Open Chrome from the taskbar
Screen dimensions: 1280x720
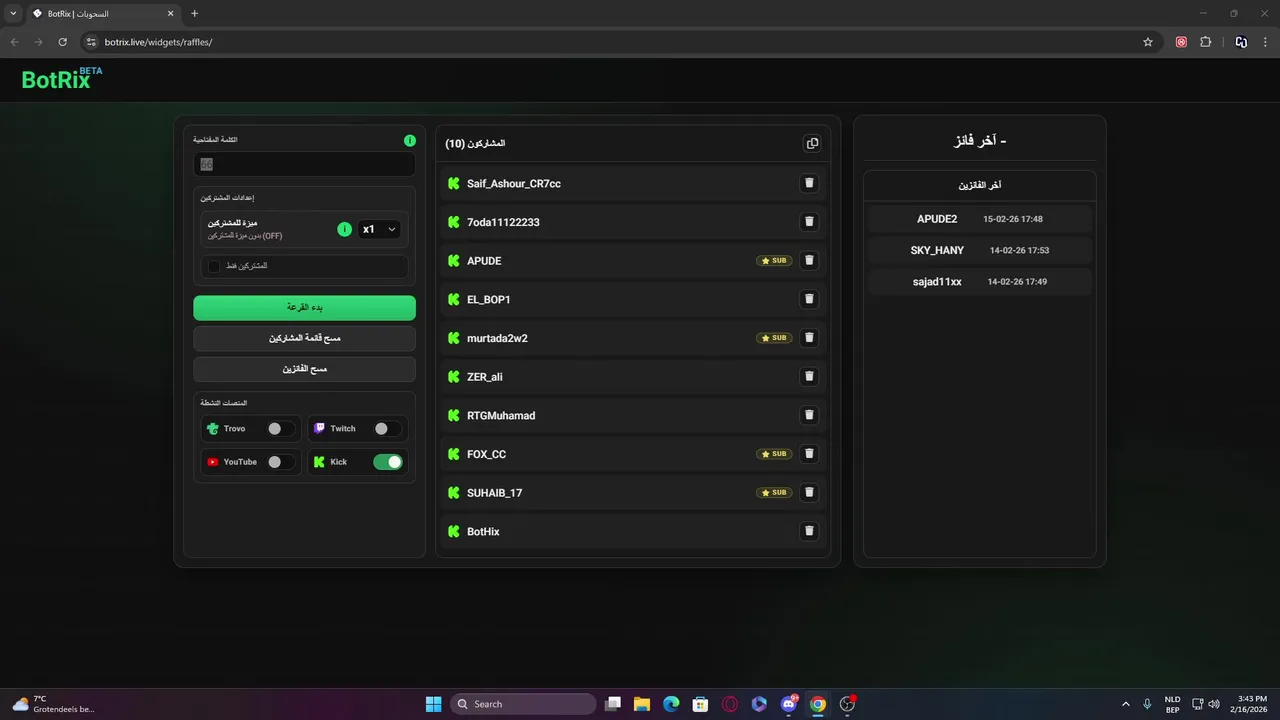point(818,704)
